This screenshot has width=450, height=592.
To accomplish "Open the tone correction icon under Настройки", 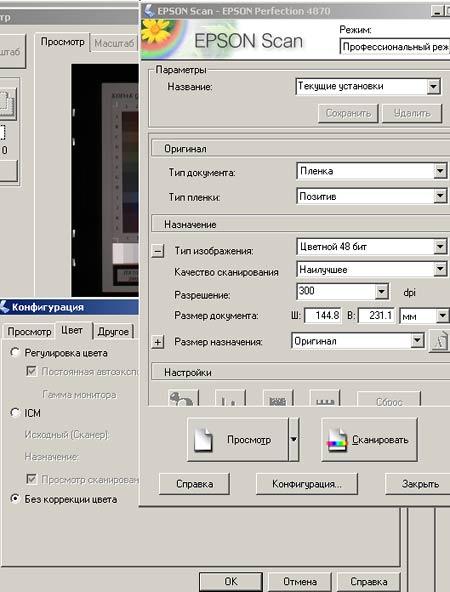I will point(277,398).
